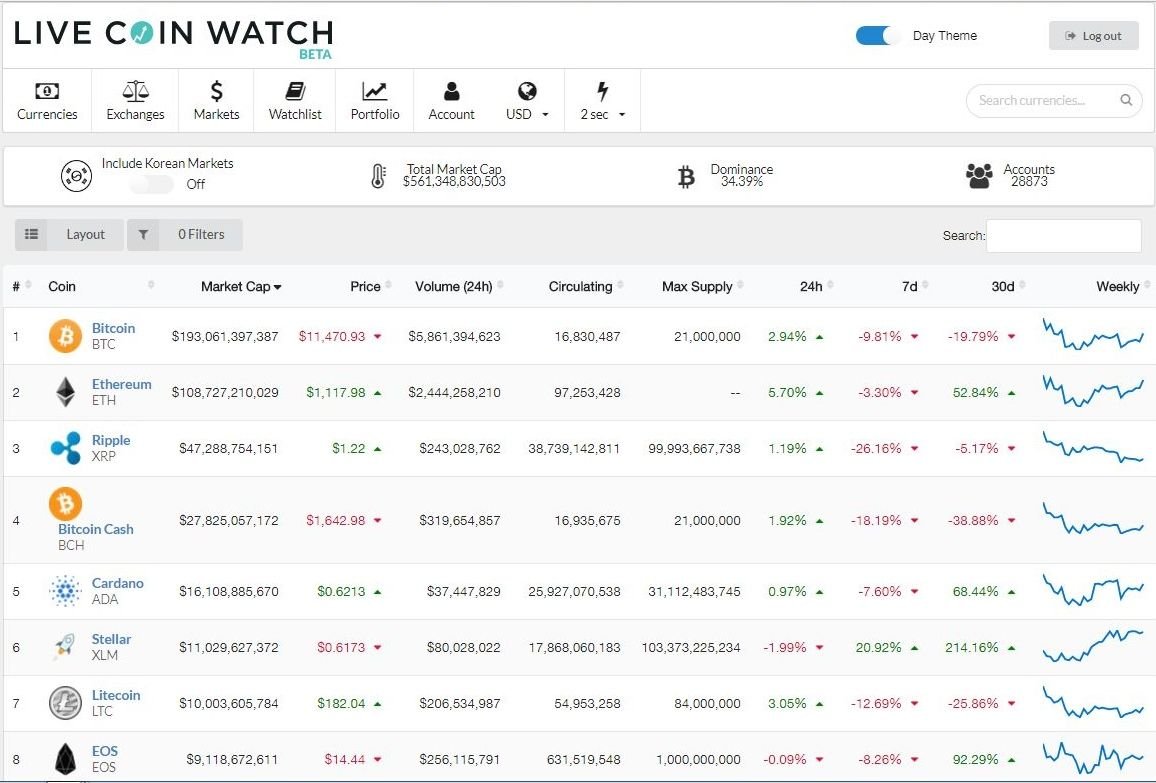Sort by the 24h change column
The image size is (1156, 783).
(816, 286)
